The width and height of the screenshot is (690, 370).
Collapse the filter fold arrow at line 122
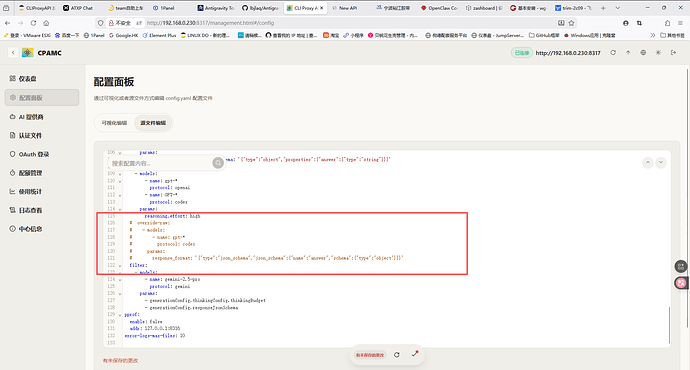120,265
